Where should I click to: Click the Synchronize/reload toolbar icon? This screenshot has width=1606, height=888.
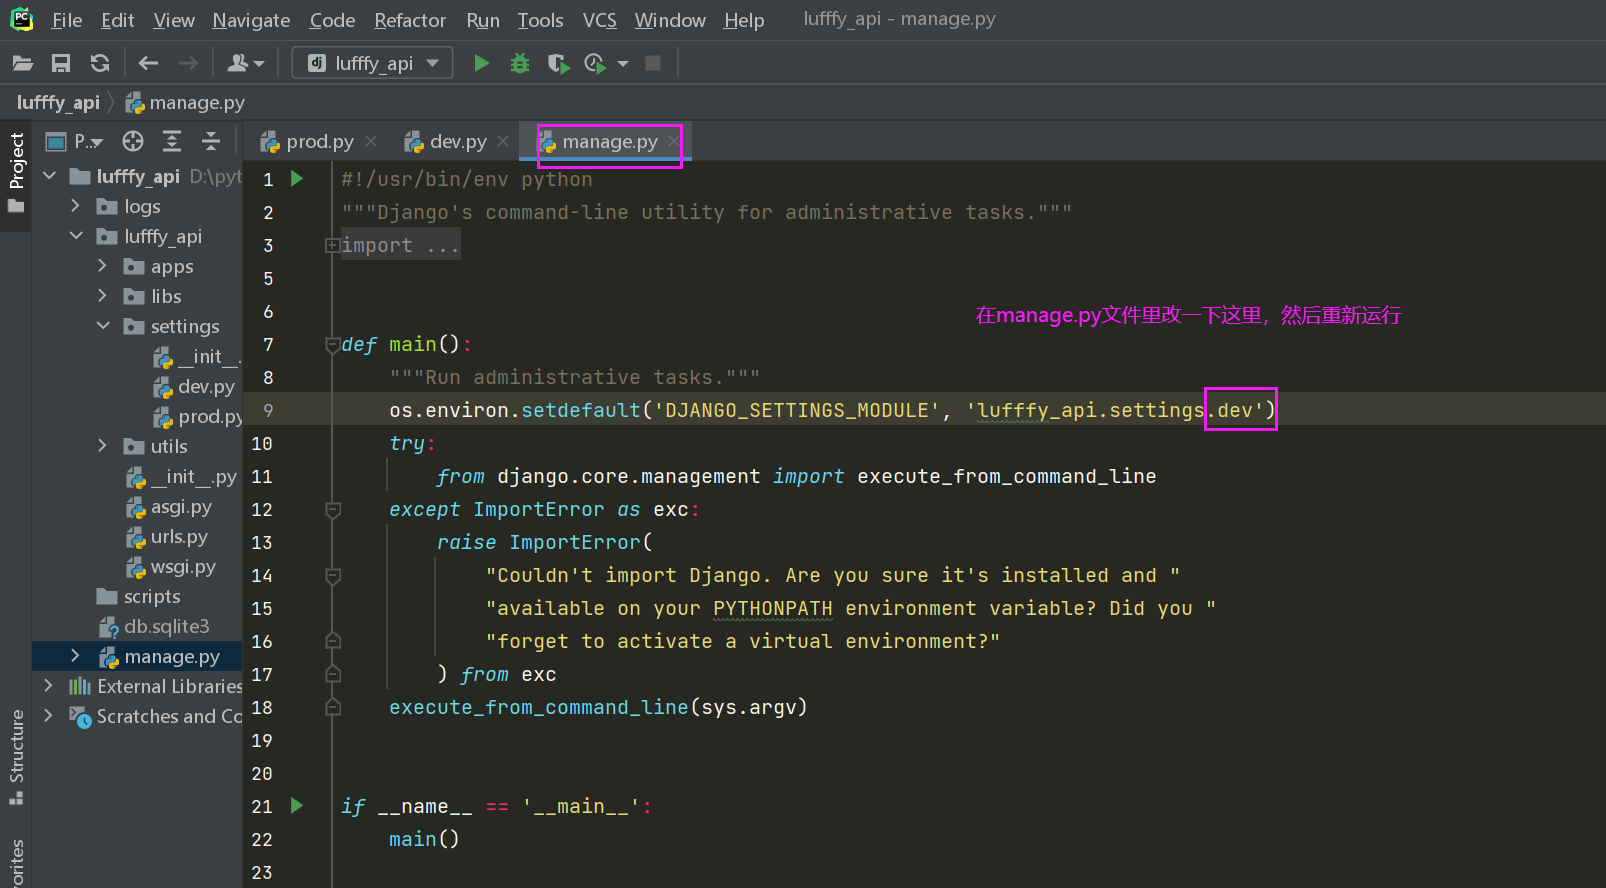click(100, 63)
